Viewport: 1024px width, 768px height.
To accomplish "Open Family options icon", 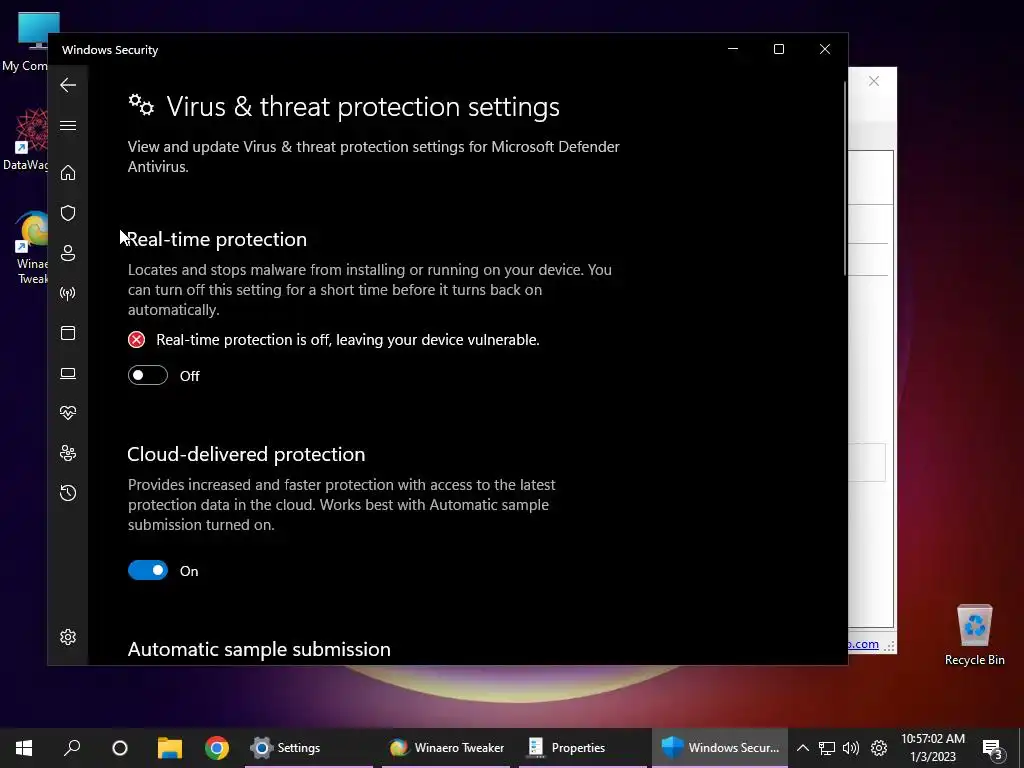I will tap(68, 453).
